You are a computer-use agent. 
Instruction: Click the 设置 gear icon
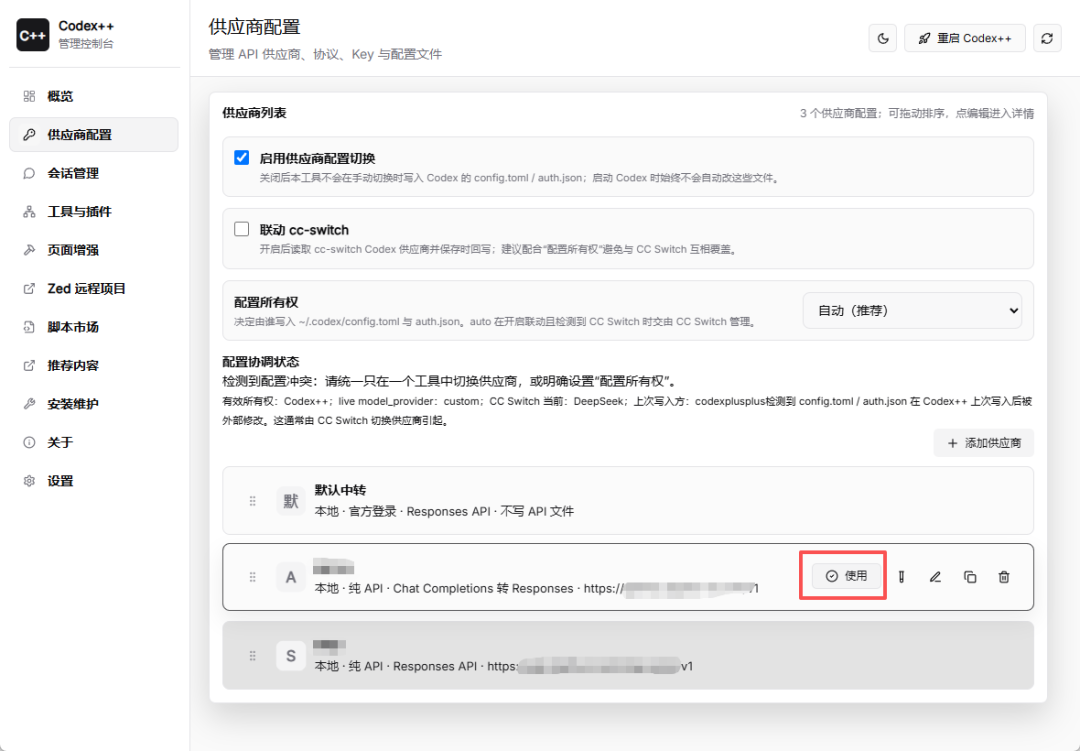click(29, 481)
